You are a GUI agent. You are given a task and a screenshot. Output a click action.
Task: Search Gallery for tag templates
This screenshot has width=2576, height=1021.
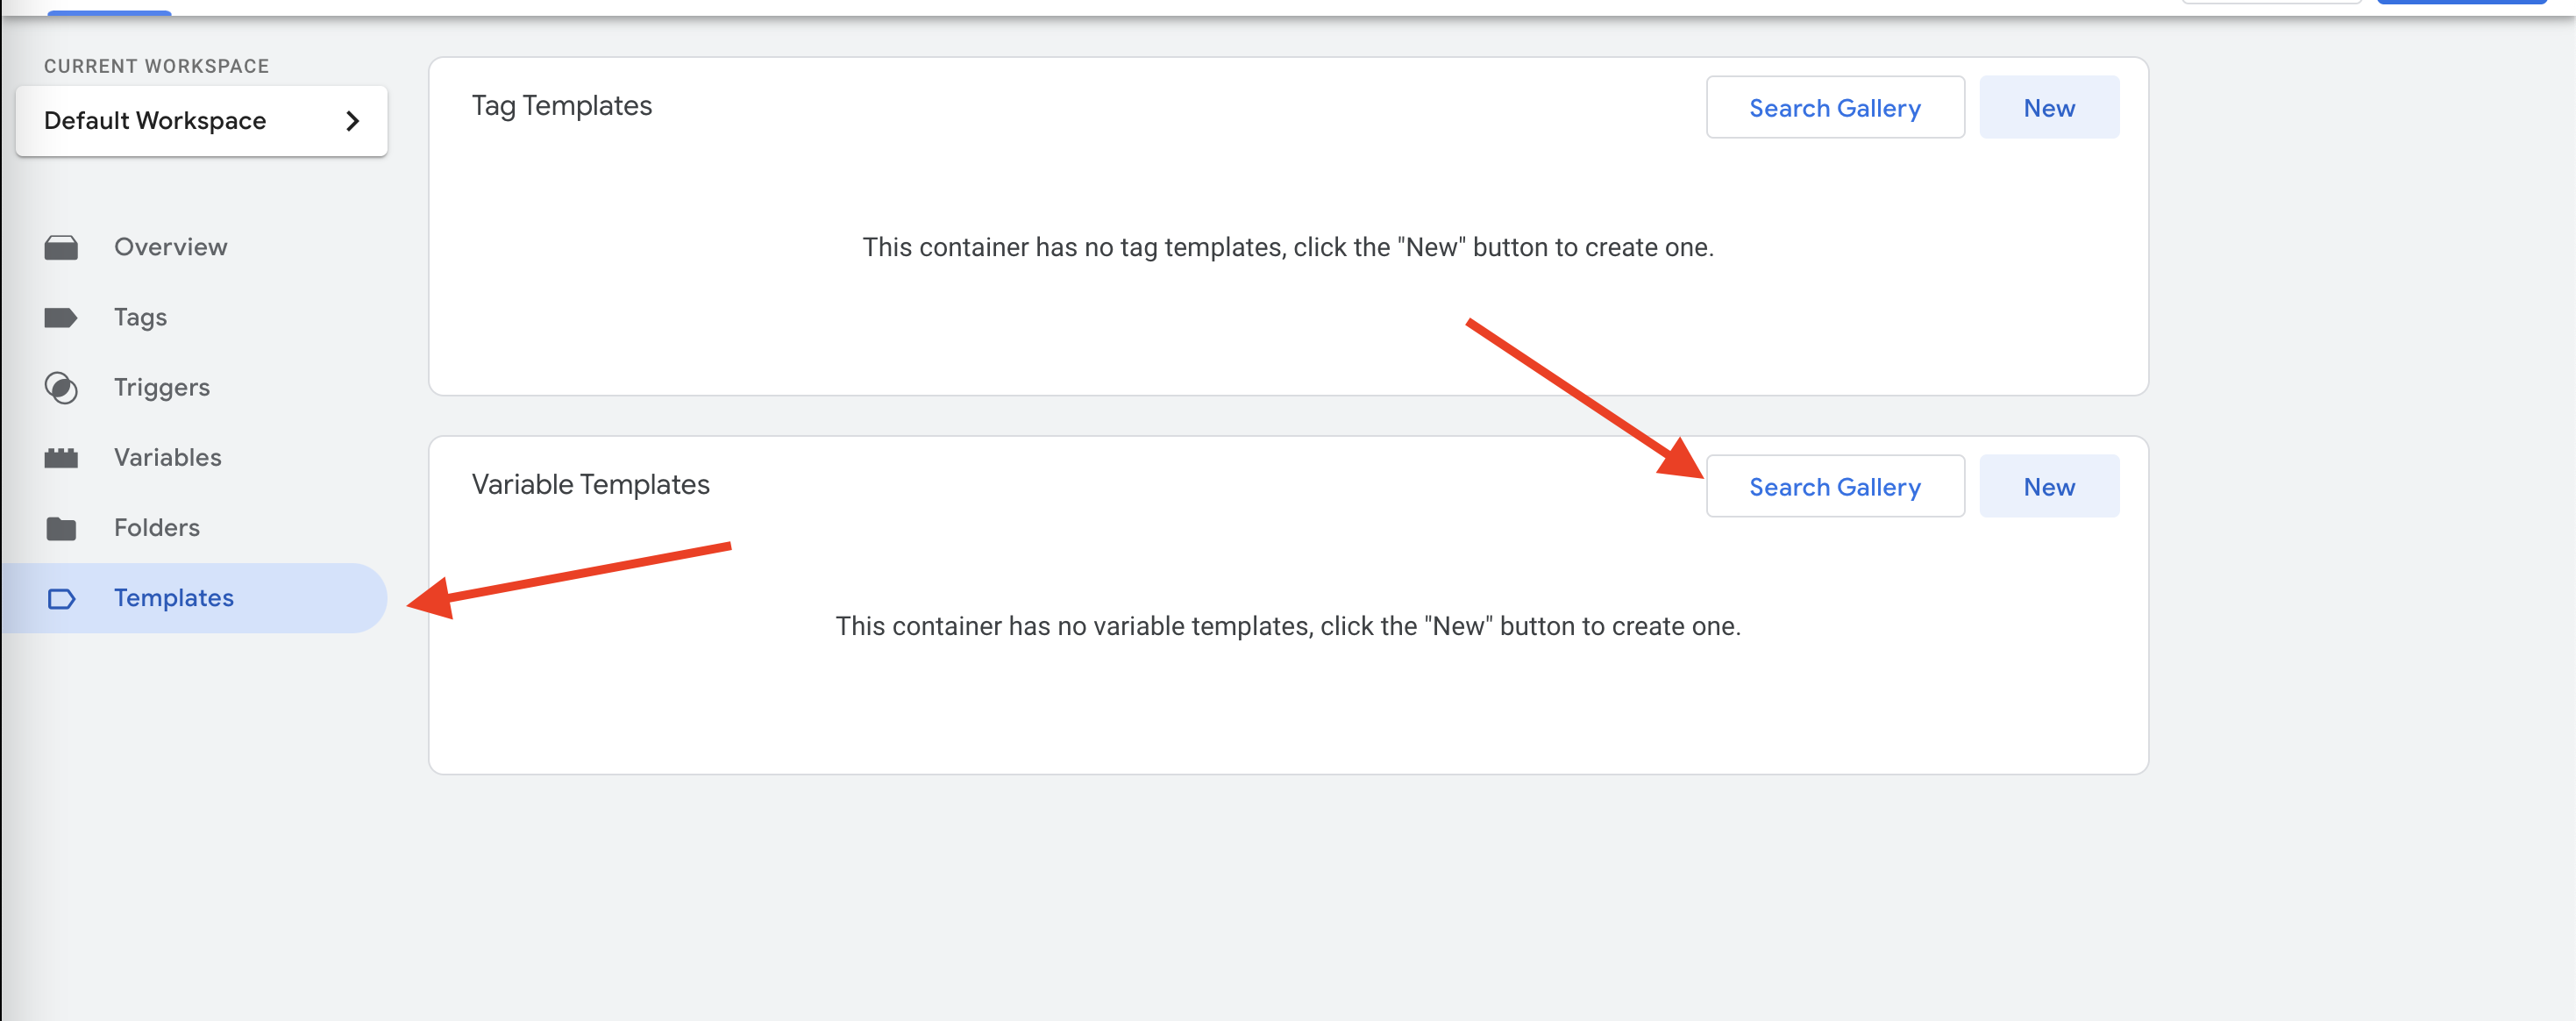(x=1834, y=108)
